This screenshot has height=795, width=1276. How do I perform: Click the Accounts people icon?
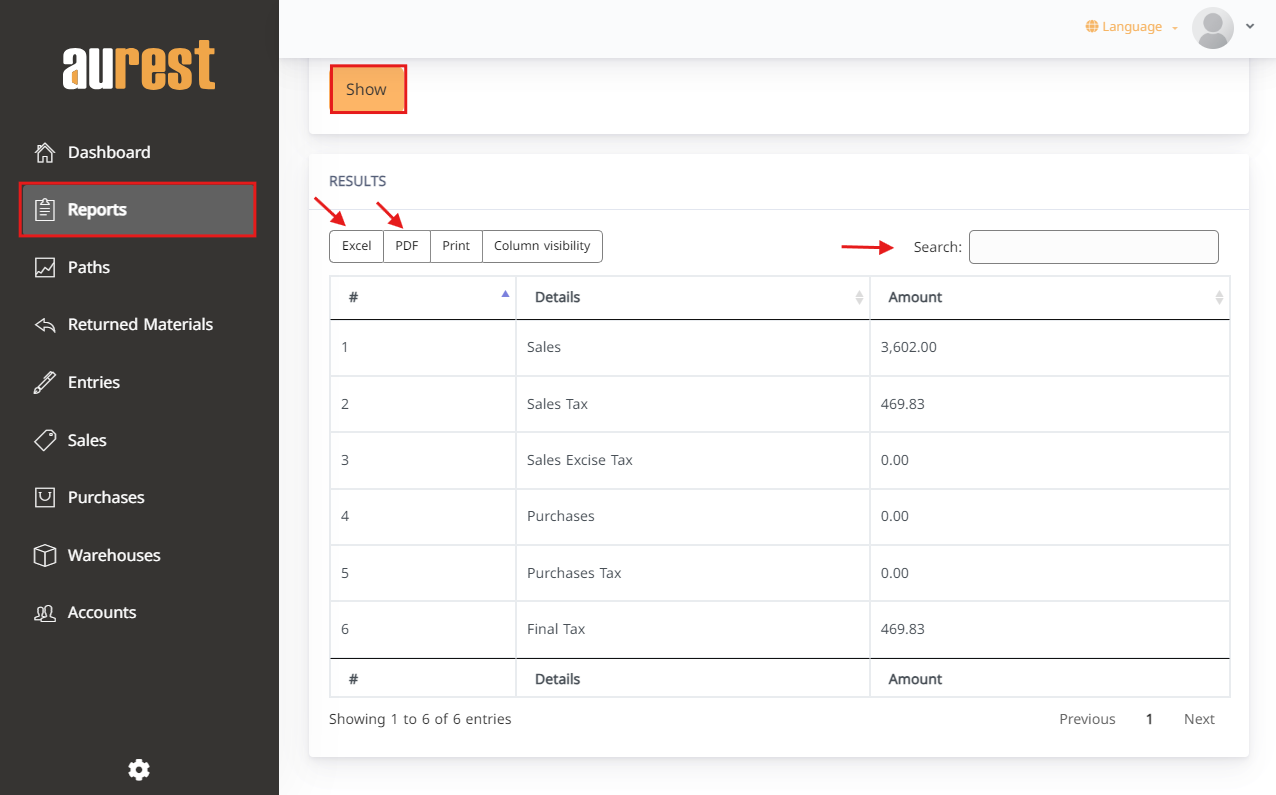[45, 613]
